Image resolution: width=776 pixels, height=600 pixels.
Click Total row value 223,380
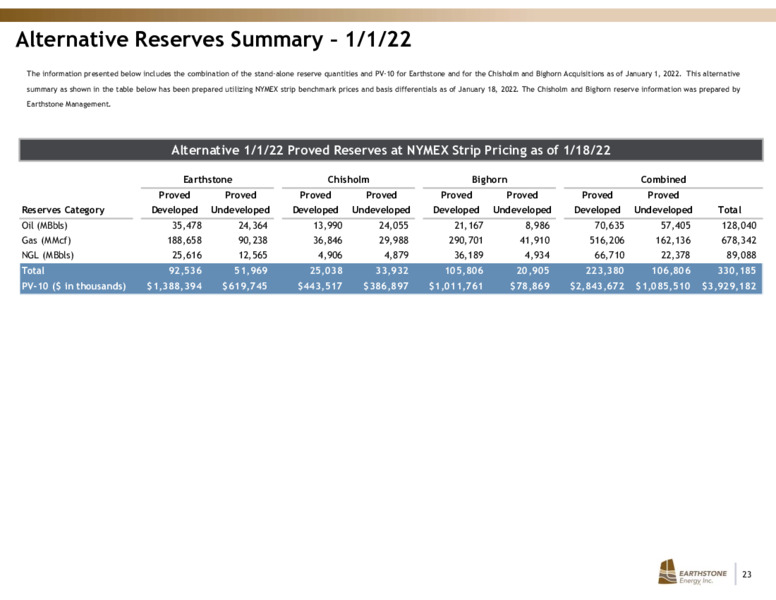(x=605, y=271)
